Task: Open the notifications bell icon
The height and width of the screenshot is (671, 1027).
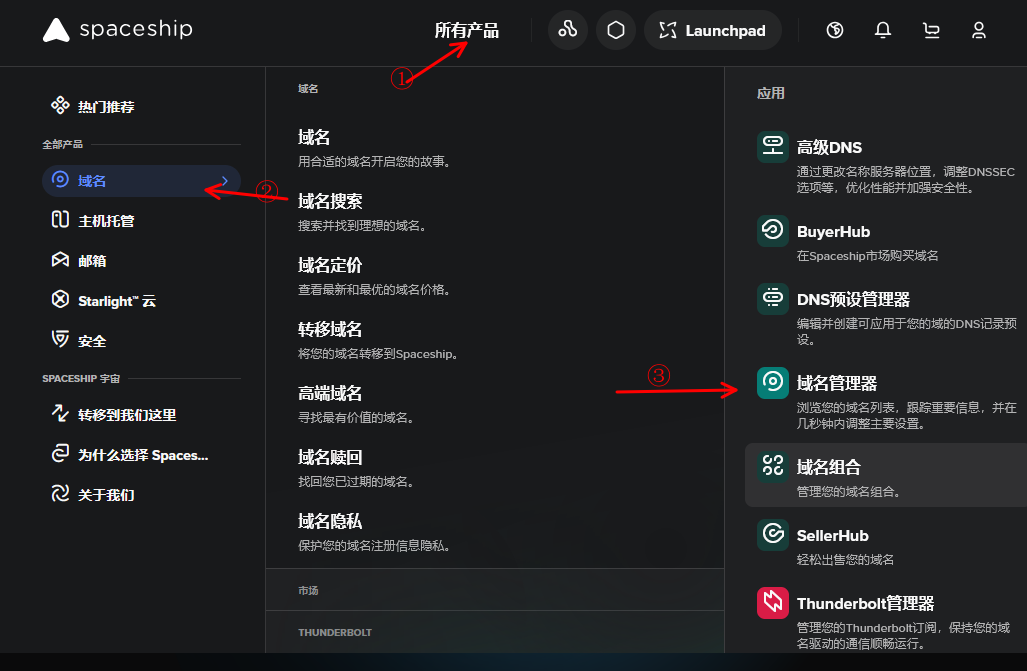Action: click(883, 31)
